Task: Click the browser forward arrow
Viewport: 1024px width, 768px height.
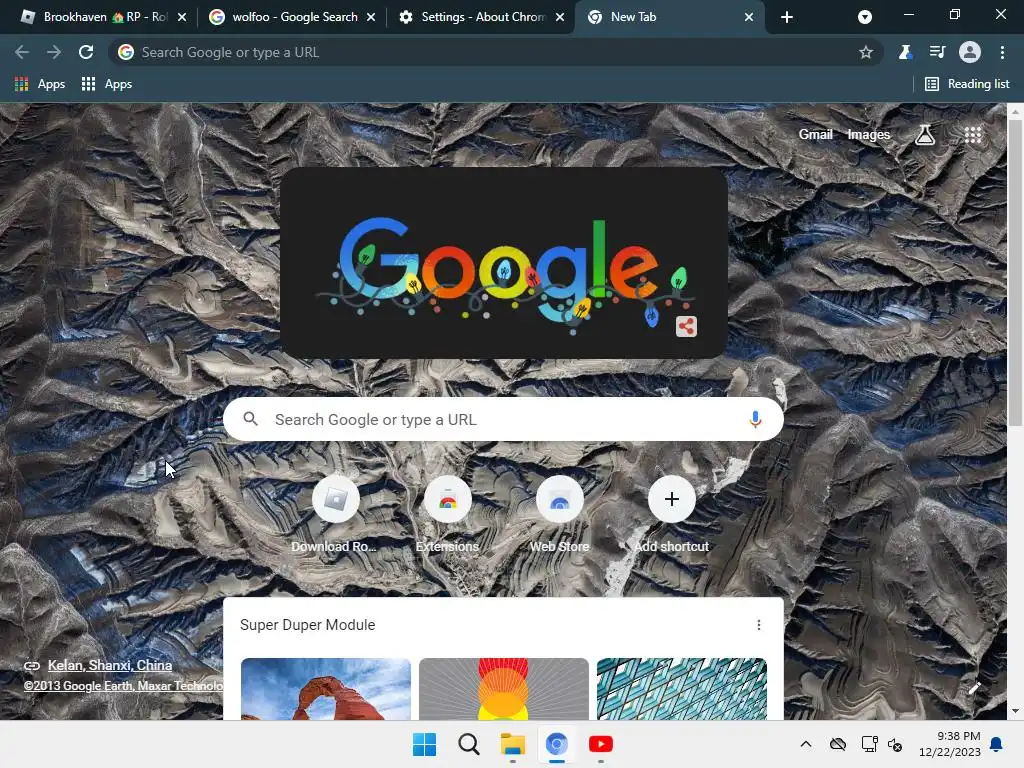Action: point(54,52)
